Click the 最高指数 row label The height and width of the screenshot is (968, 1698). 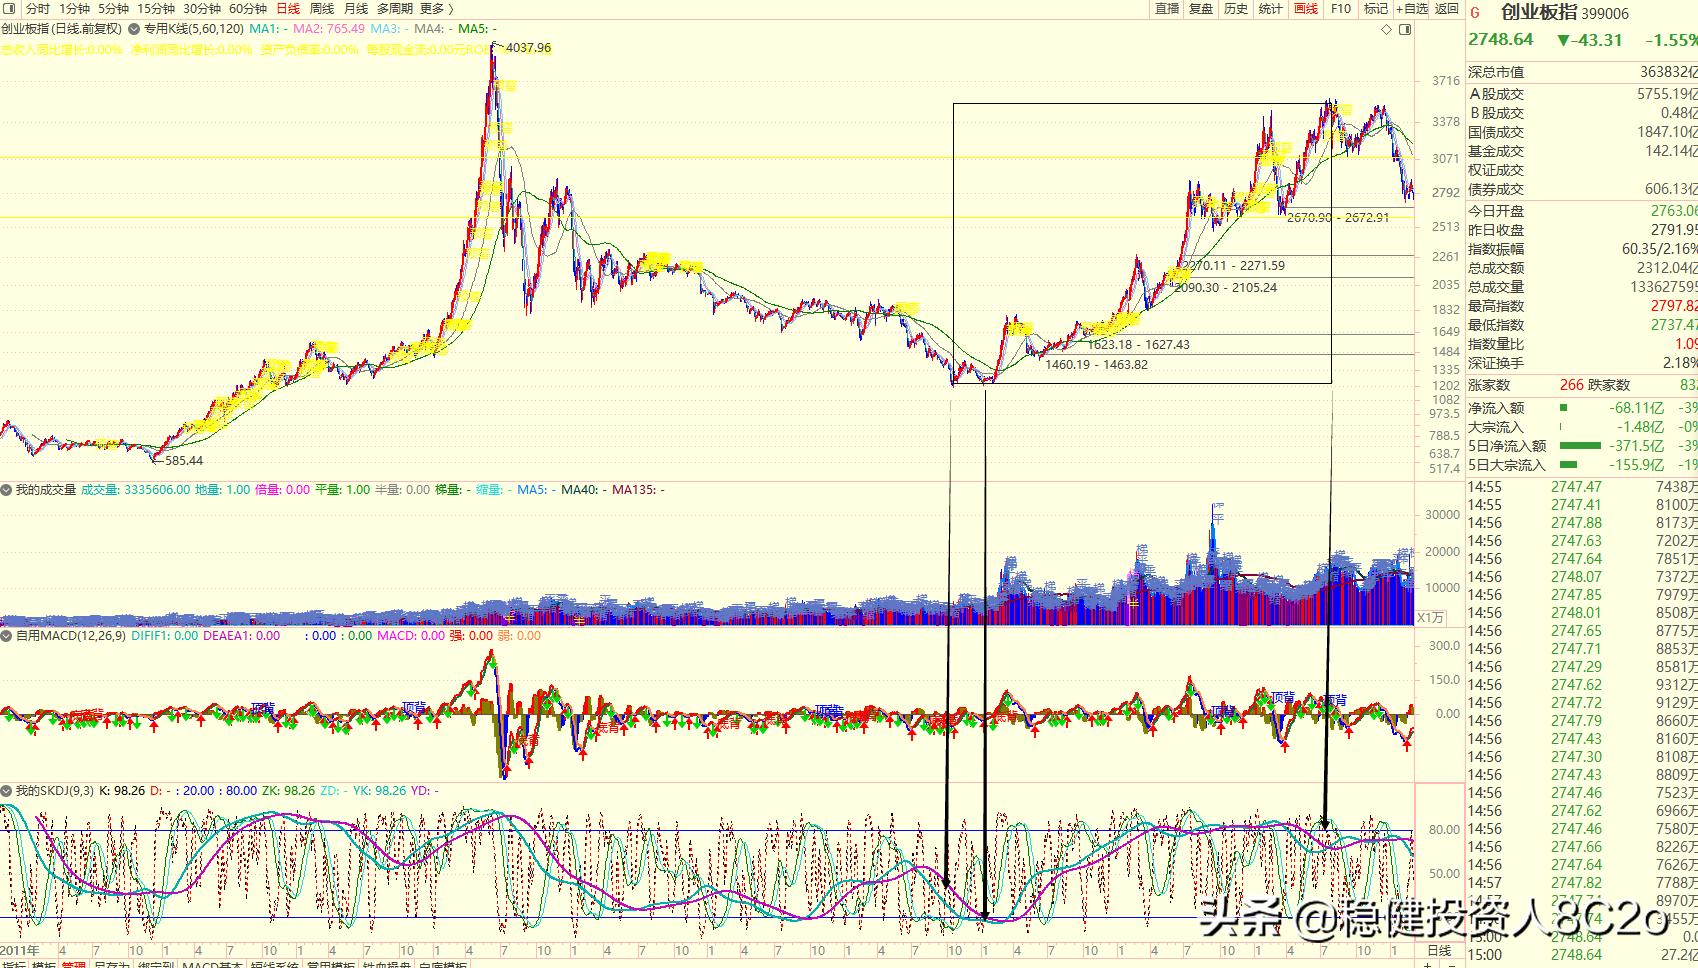[x=1496, y=306]
